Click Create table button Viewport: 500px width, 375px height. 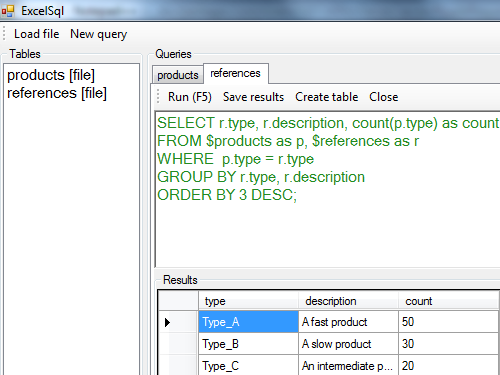tap(327, 97)
